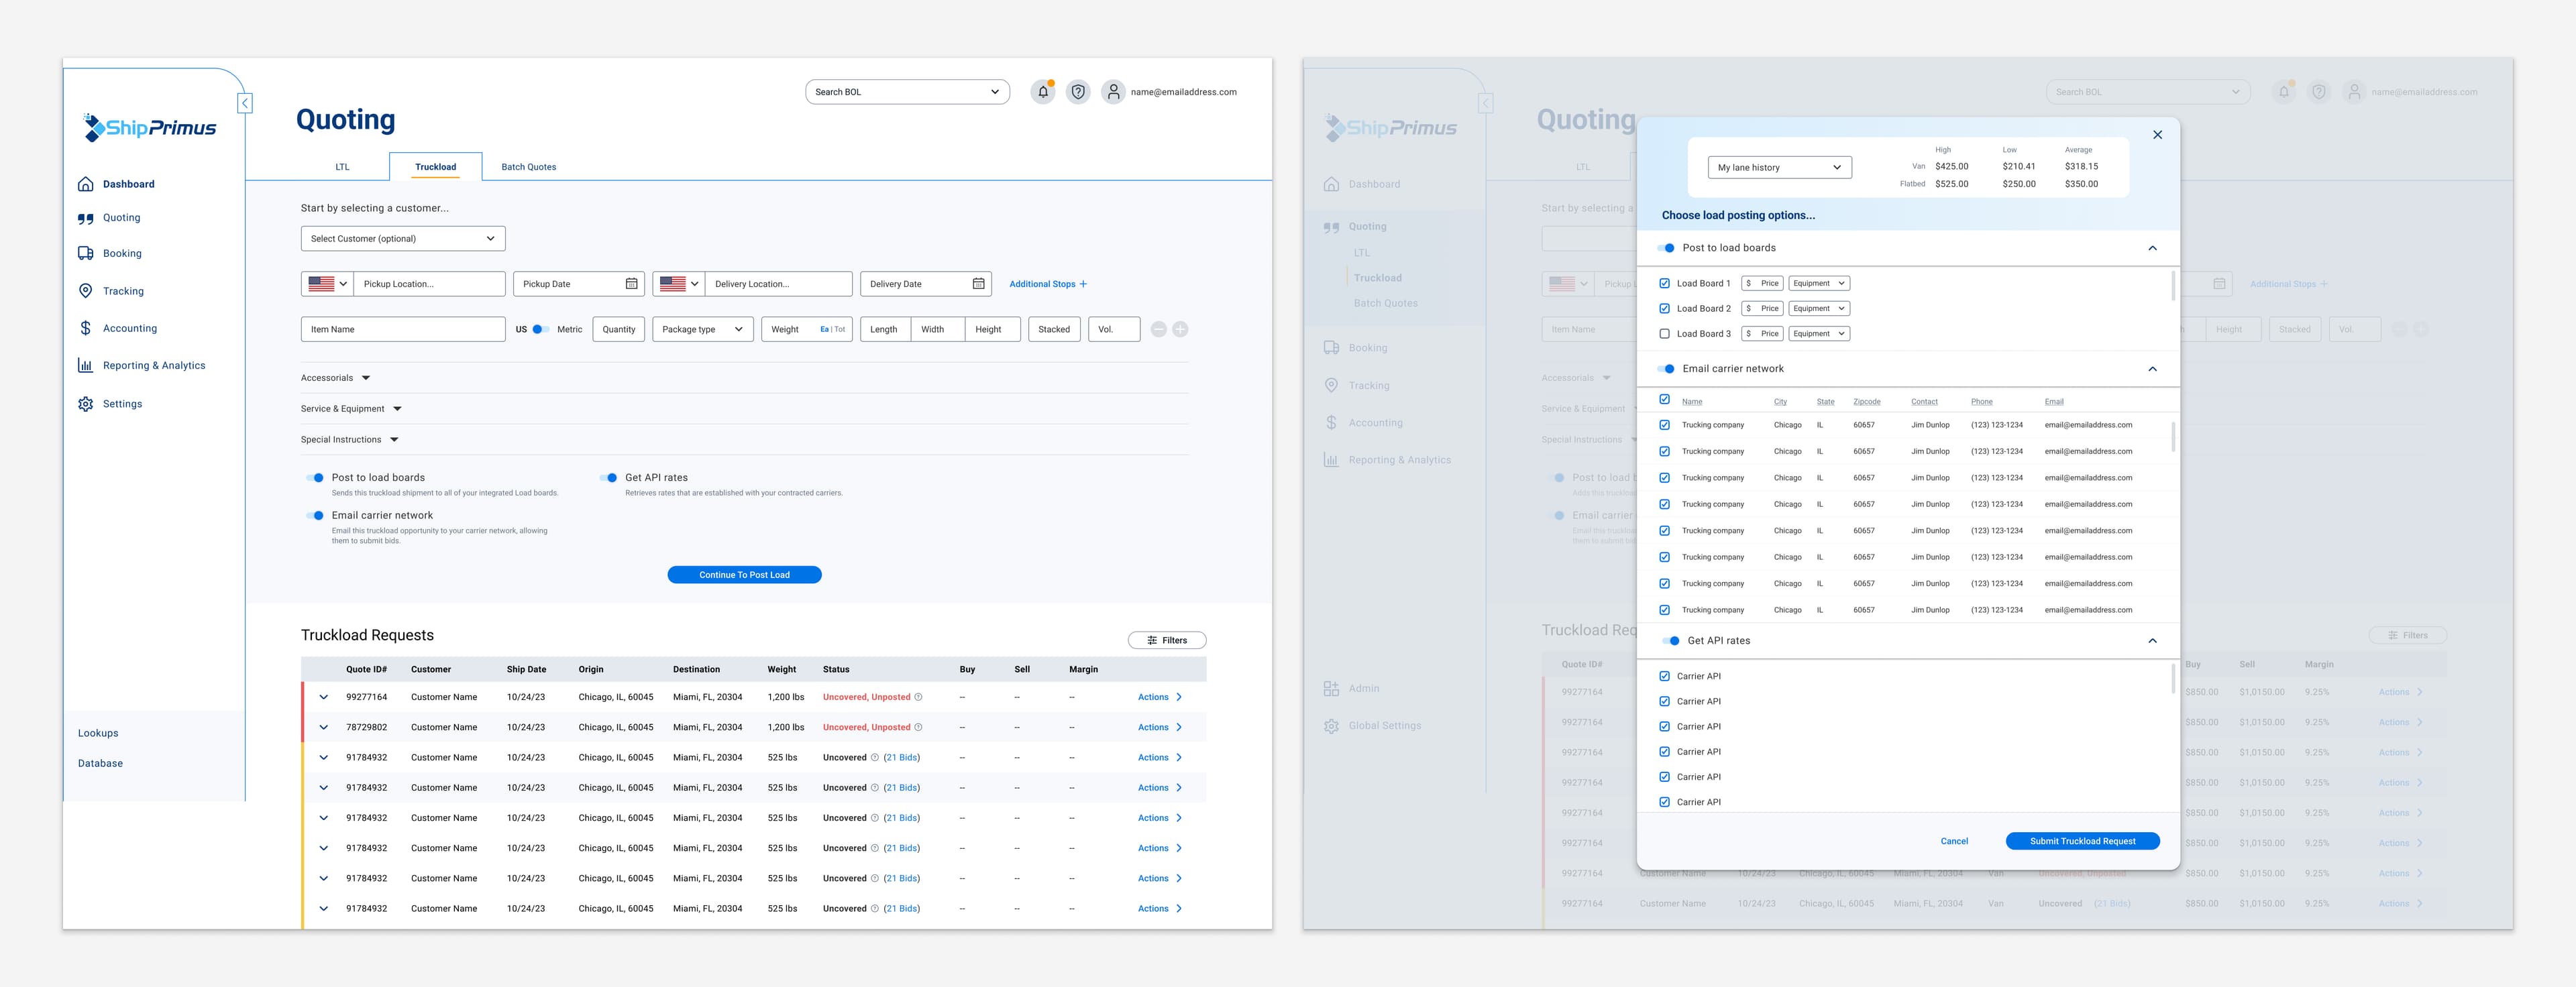This screenshot has width=2576, height=987.
Task: Open the My lane history dropdown
Action: point(1779,168)
